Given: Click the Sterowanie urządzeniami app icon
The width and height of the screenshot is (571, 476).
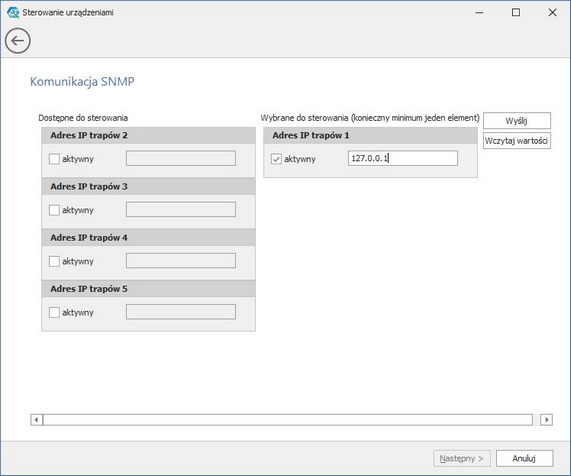Looking at the screenshot, I should 13,12.
